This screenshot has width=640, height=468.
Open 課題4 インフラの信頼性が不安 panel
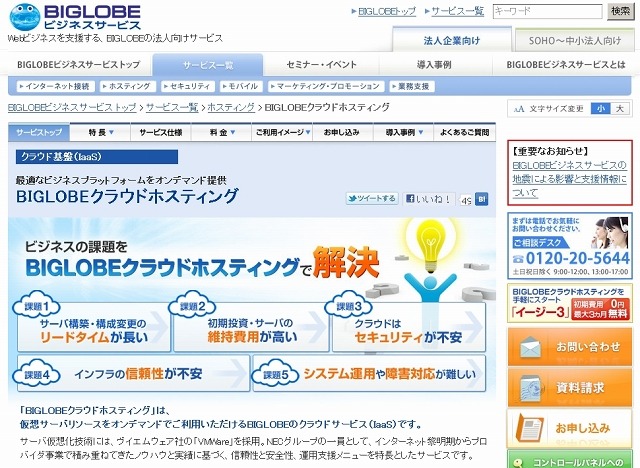click(x=133, y=373)
